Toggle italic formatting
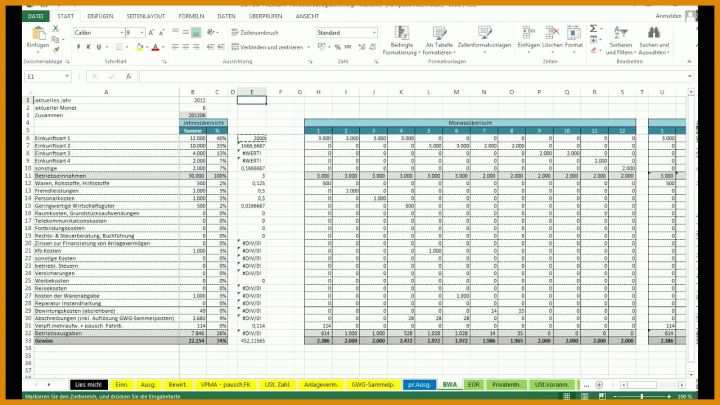The width and height of the screenshot is (720, 405). coord(88,47)
